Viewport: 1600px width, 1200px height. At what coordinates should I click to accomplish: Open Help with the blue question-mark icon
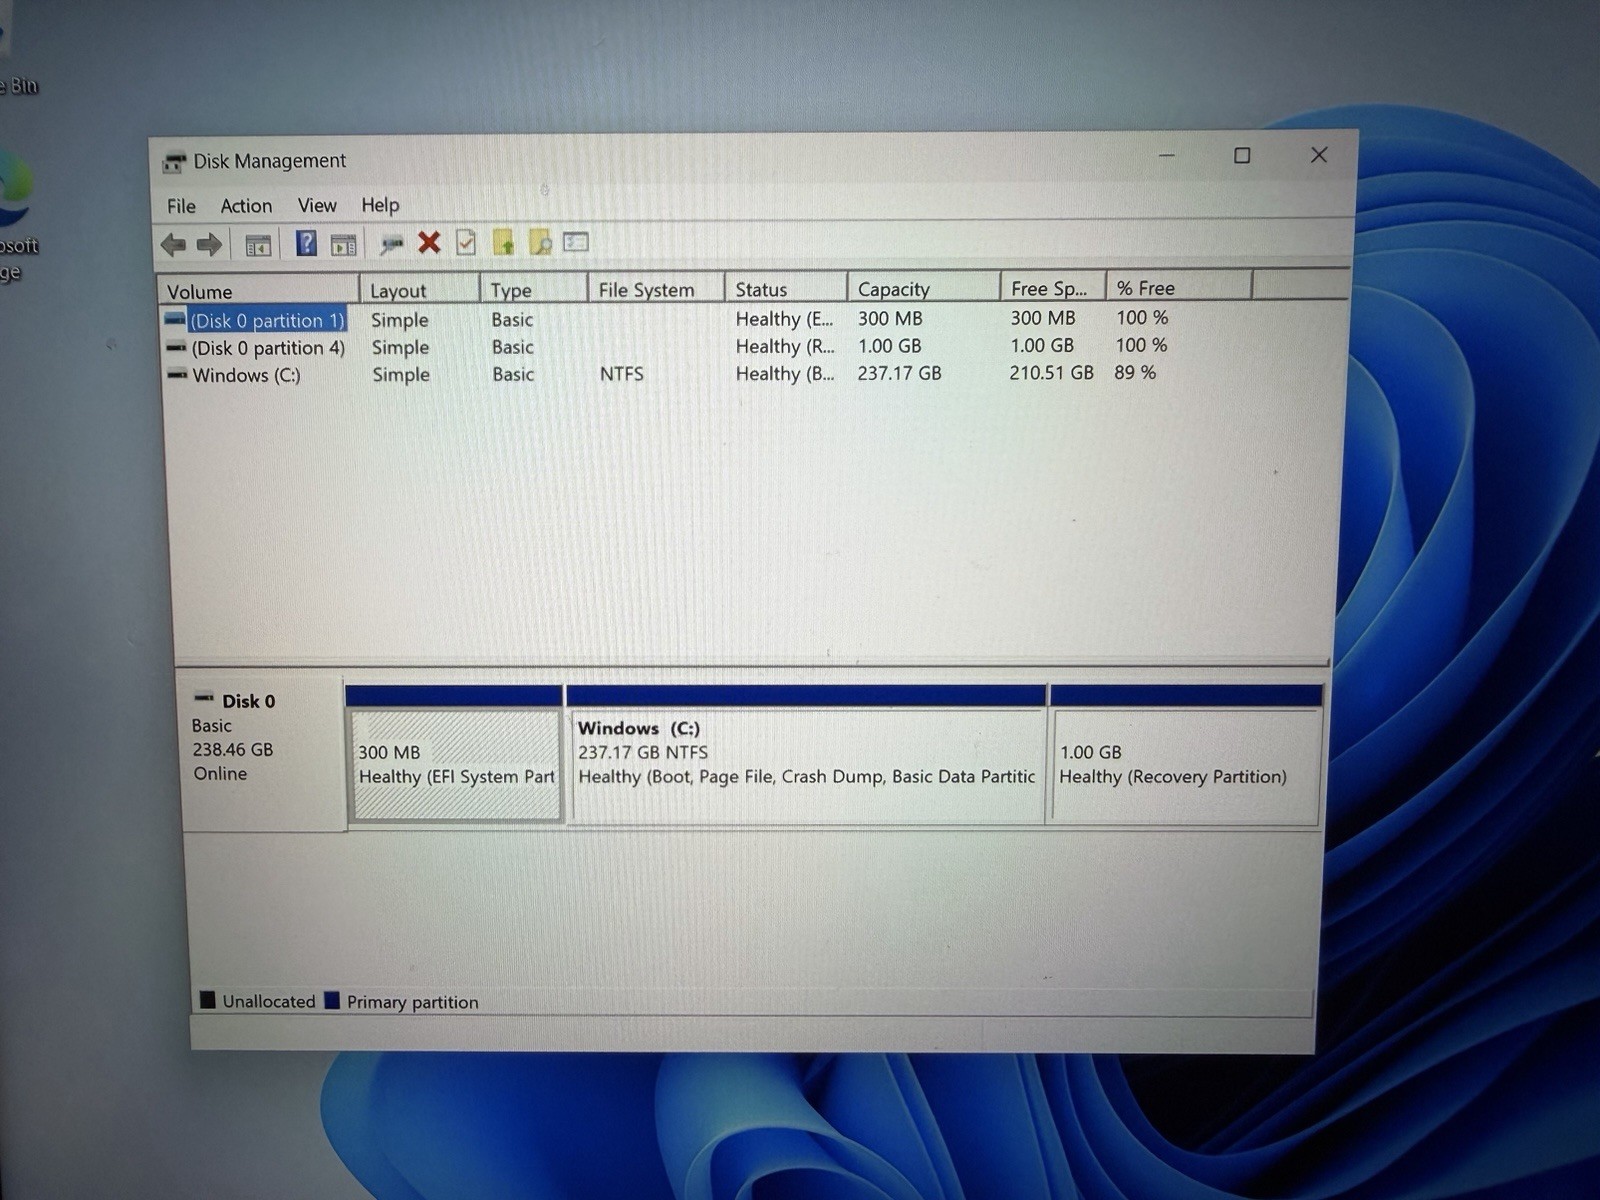306,243
